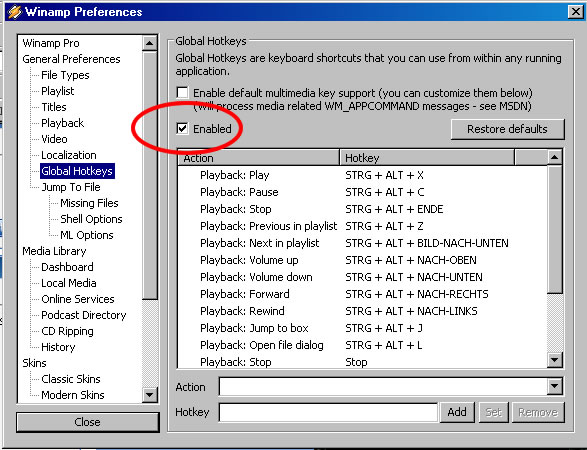
Task: Click the hotkey list scrollbar thumb
Action: click(x=554, y=229)
